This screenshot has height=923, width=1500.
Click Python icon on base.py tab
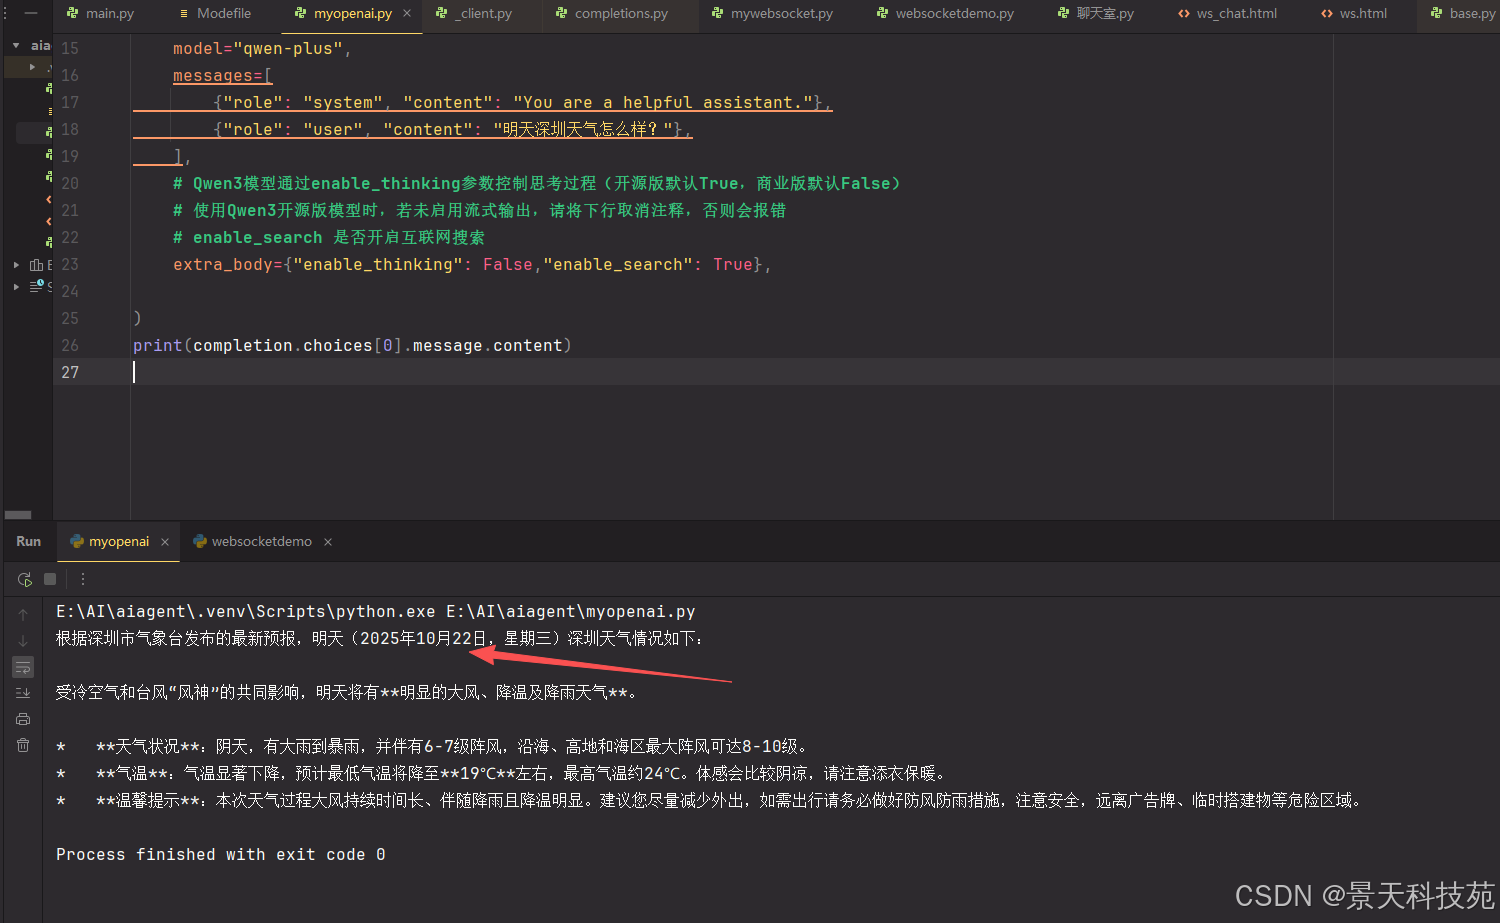tap(1436, 13)
